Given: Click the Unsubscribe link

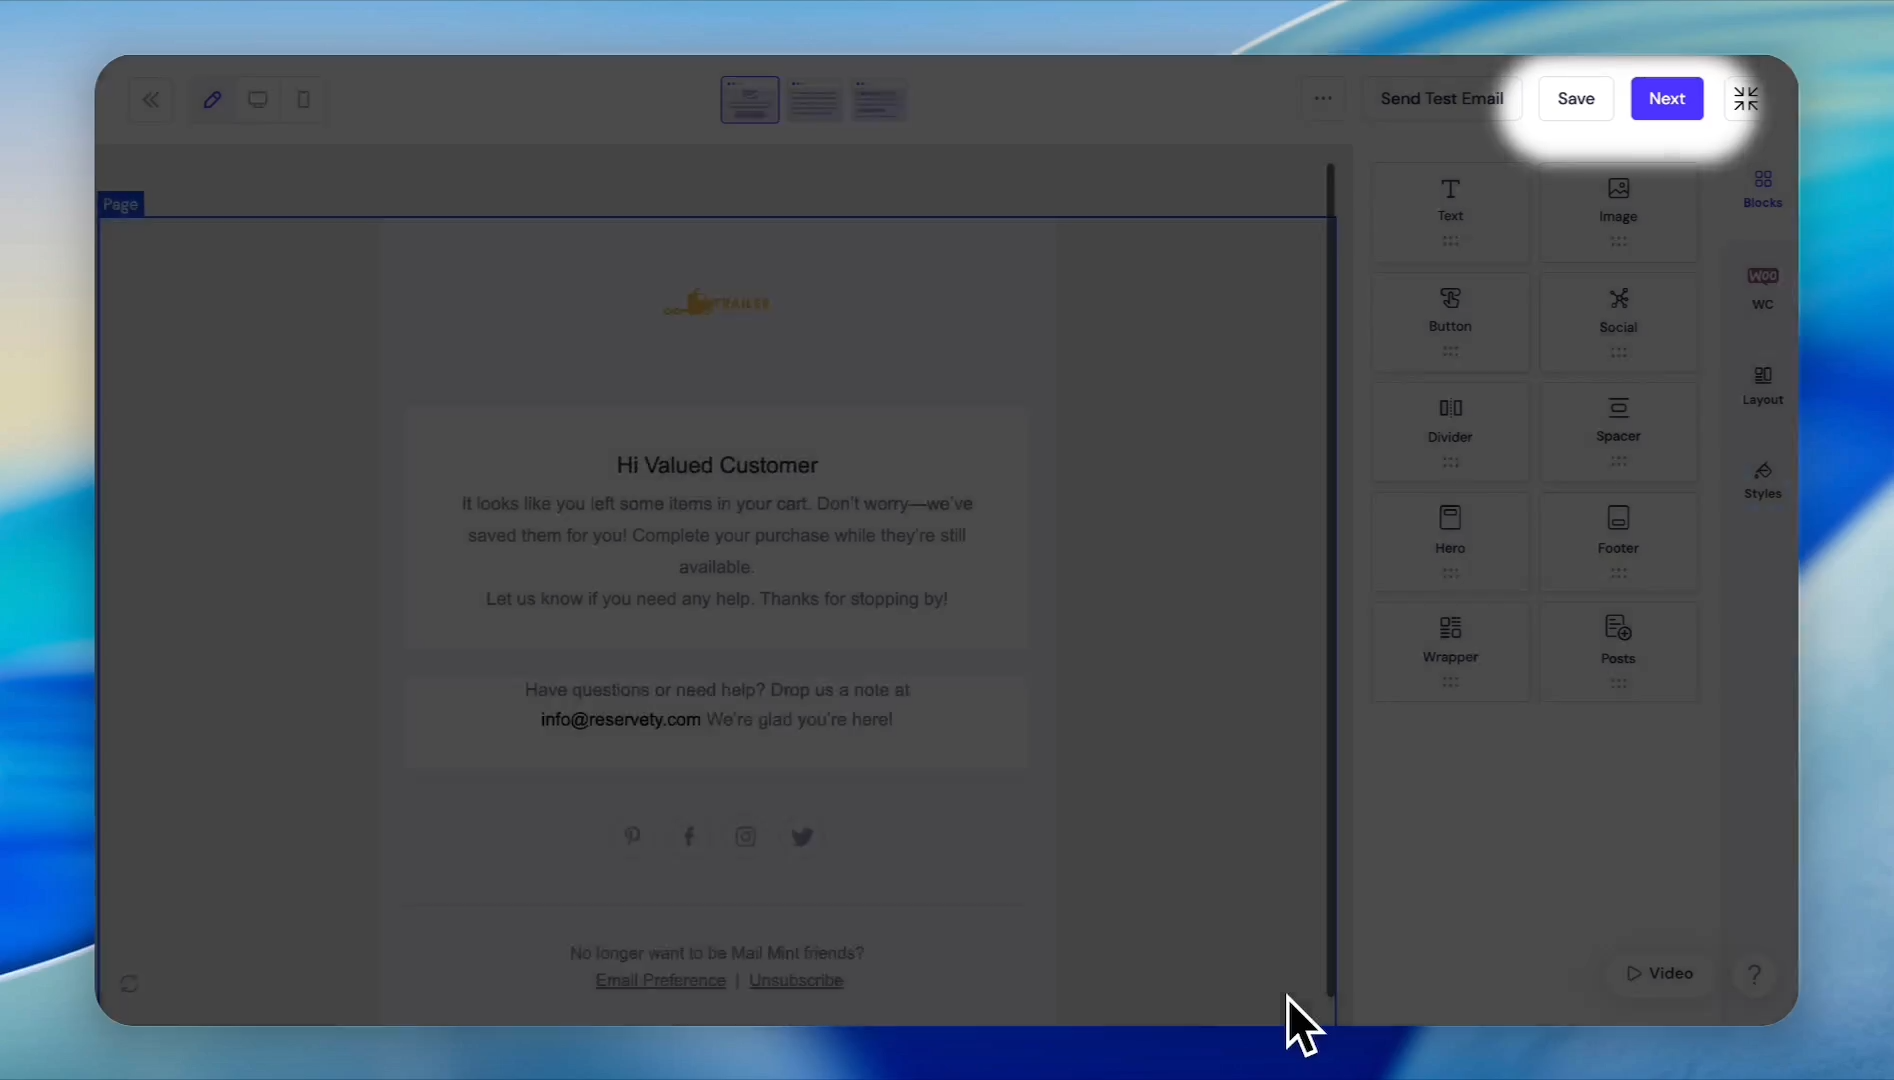Looking at the screenshot, I should (x=796, y=980).
